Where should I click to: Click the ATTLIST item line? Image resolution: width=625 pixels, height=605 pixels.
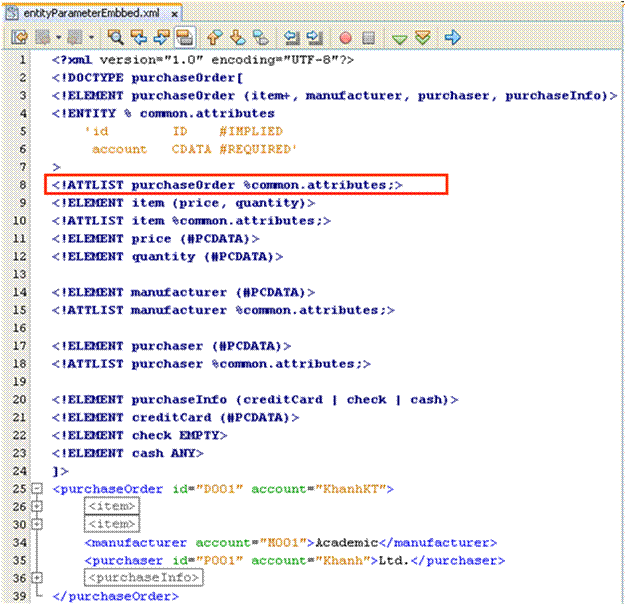(191, 221)
